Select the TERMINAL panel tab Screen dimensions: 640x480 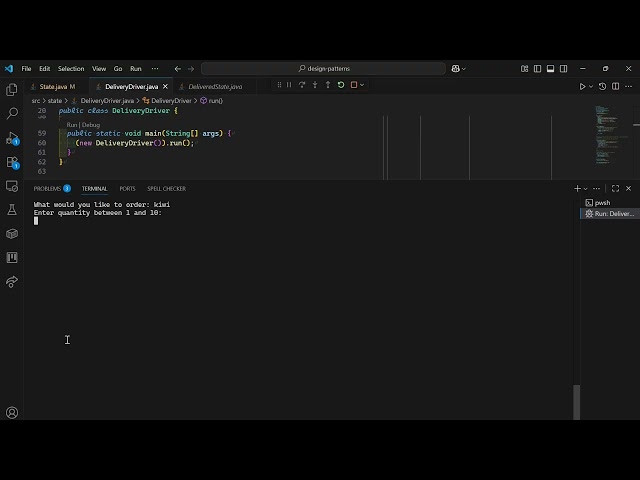coord(94,189)
